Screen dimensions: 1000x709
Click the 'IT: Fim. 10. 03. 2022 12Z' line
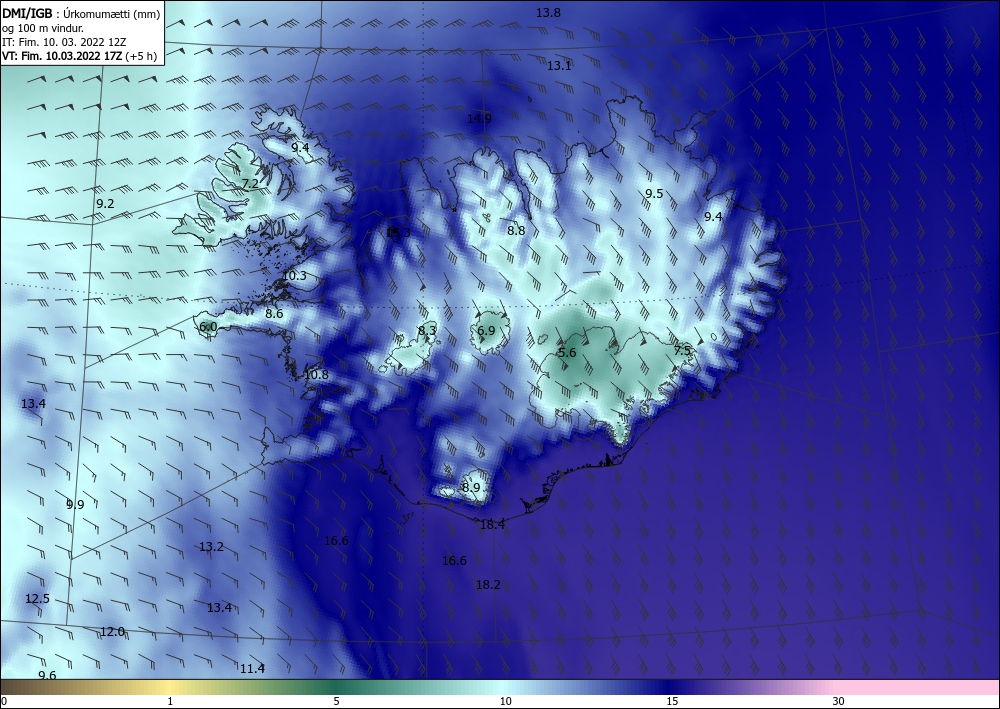pyautogui.click(x=64, y=42)
